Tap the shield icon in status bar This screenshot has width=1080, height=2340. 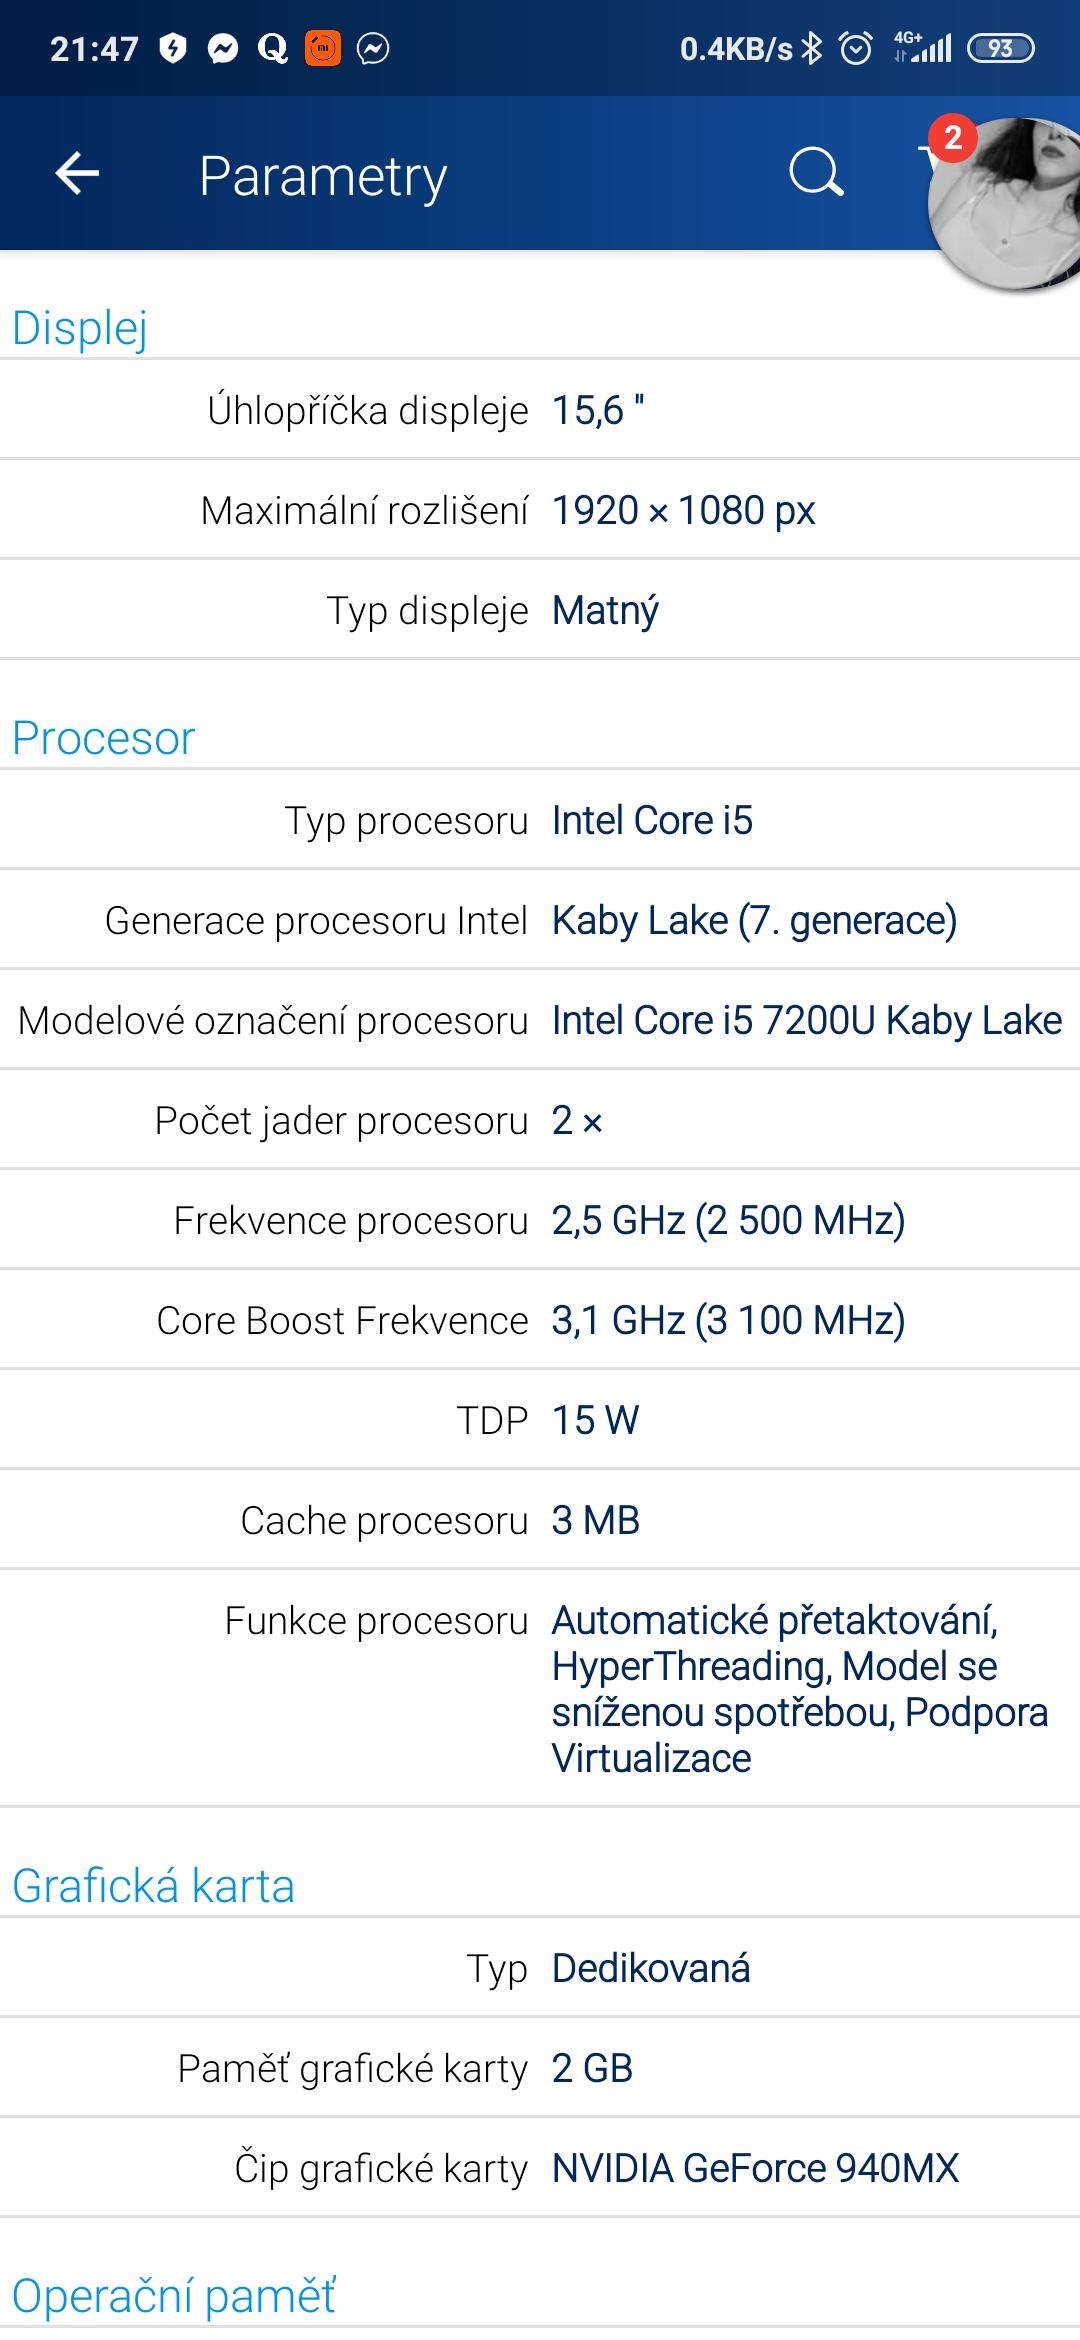[174, 48]
